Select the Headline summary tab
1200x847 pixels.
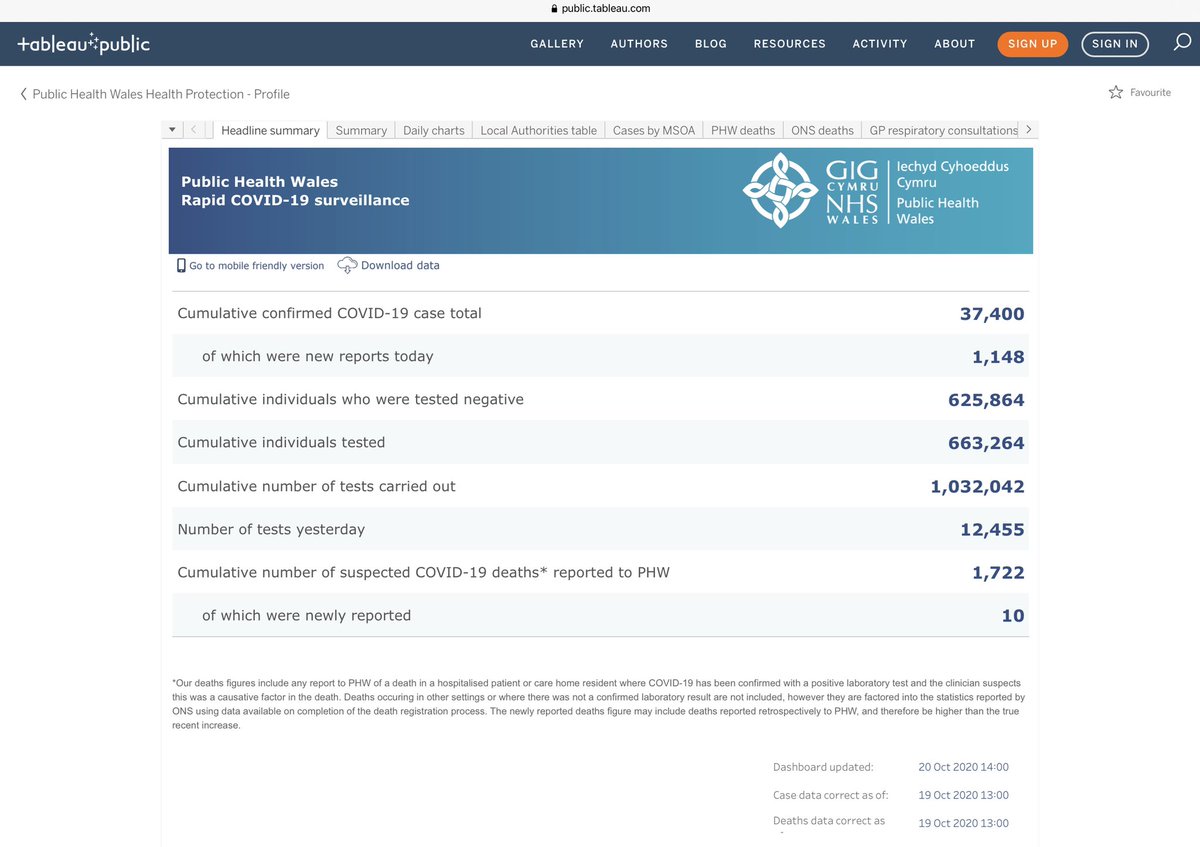pyautogui.click(x=270, y=130)
